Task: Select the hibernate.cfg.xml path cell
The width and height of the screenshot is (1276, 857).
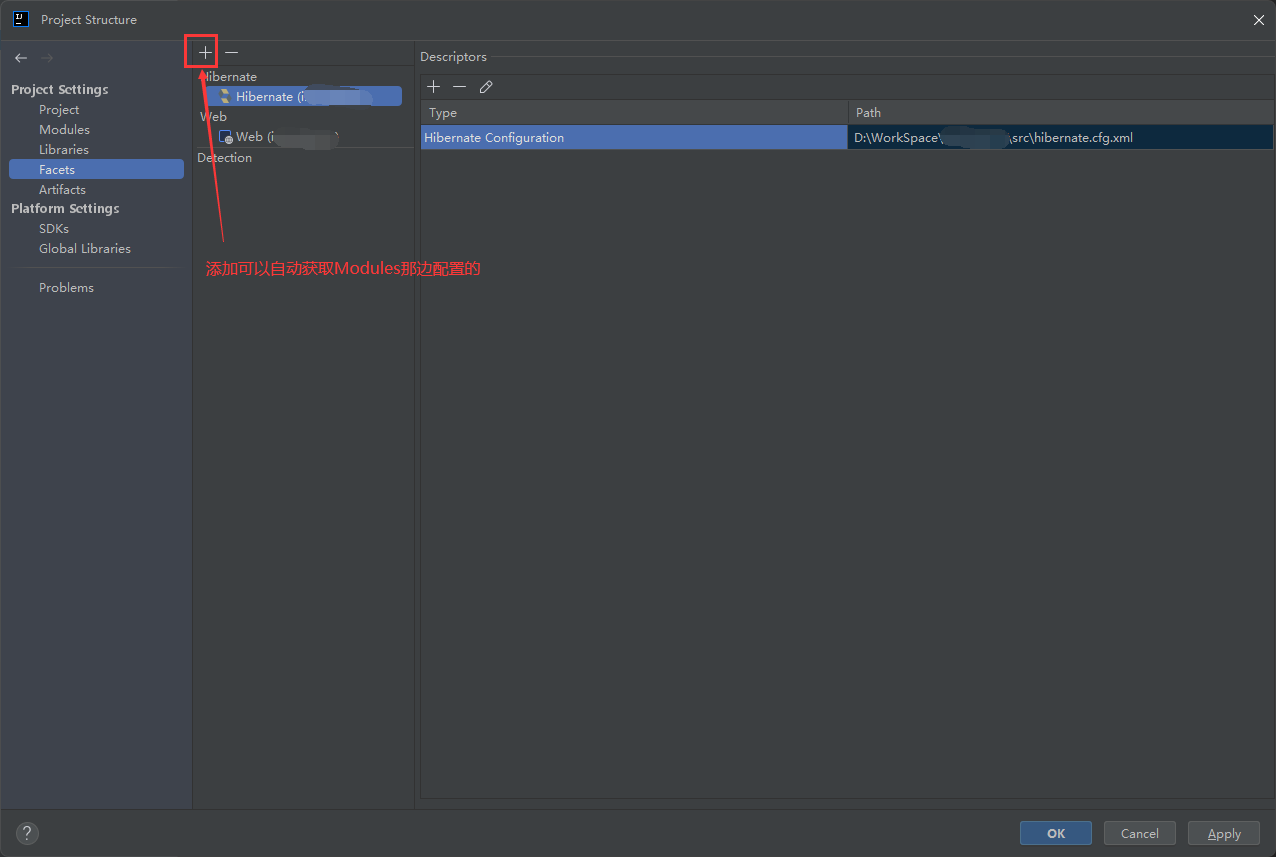Action: pos(1061,138)
